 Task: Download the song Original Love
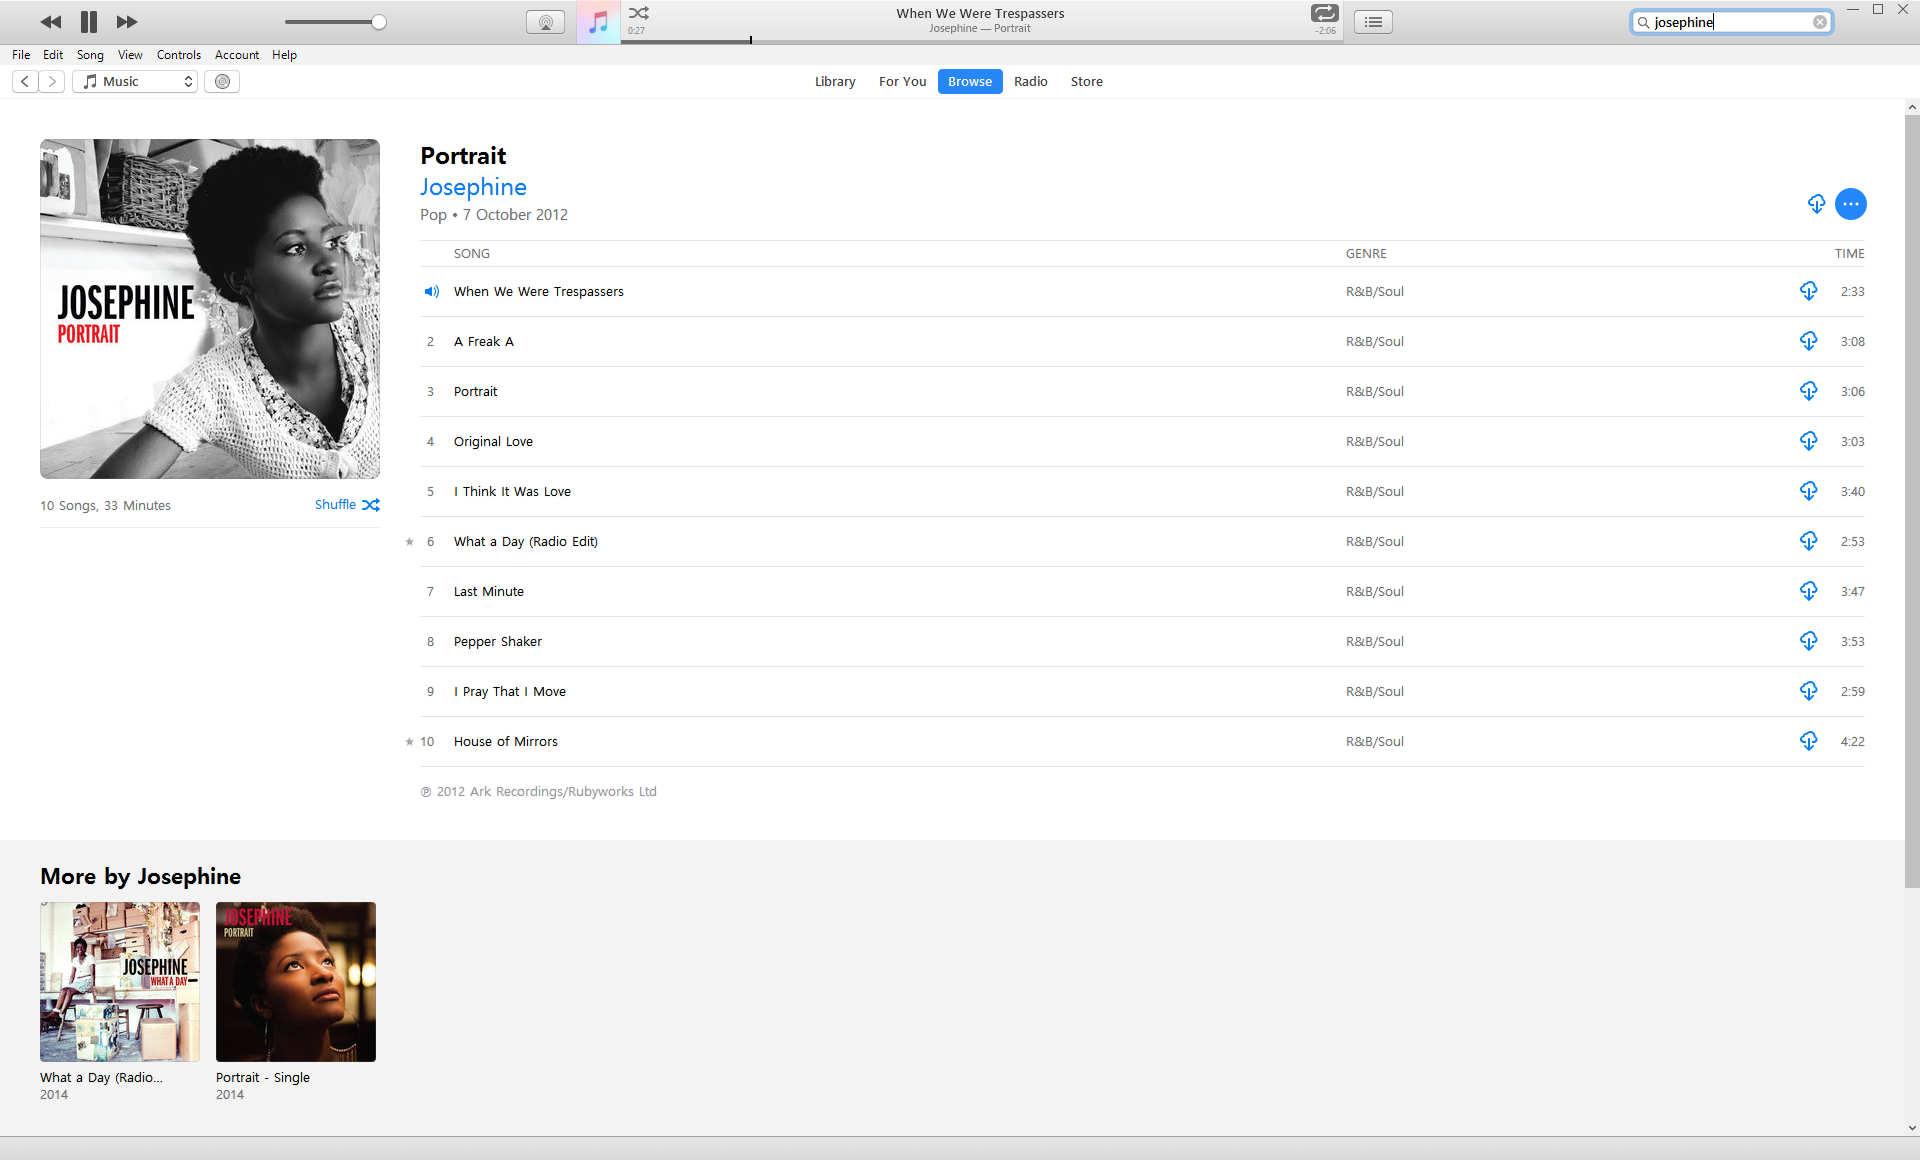1809,441
